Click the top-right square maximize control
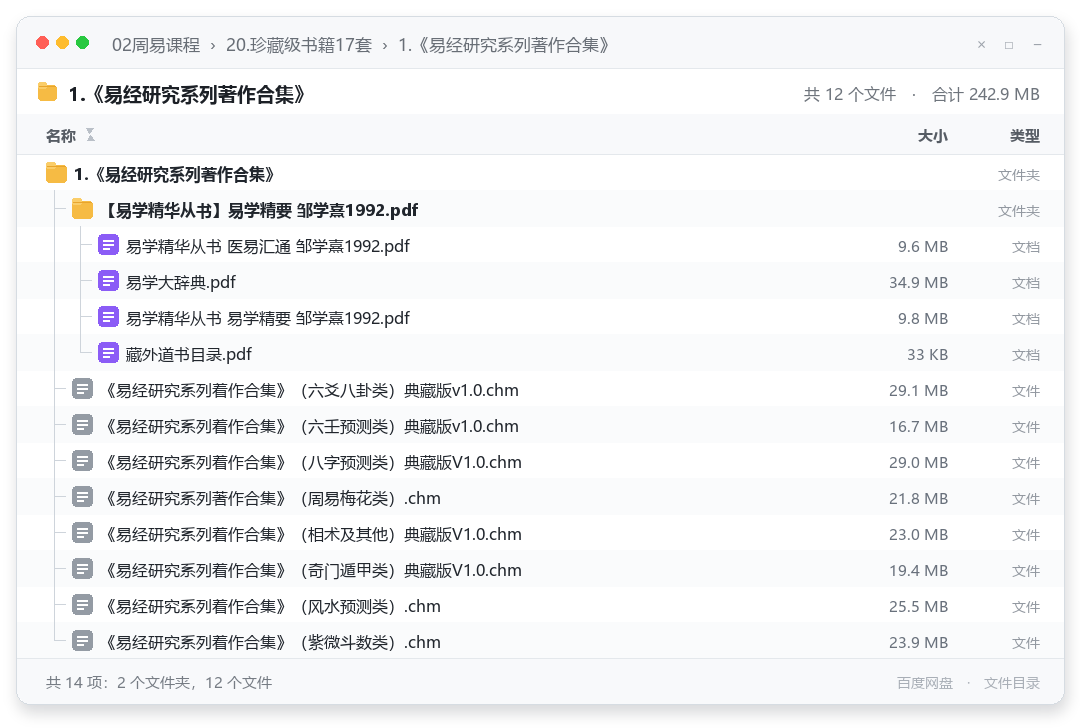1080x728 pixels. 1009,45
